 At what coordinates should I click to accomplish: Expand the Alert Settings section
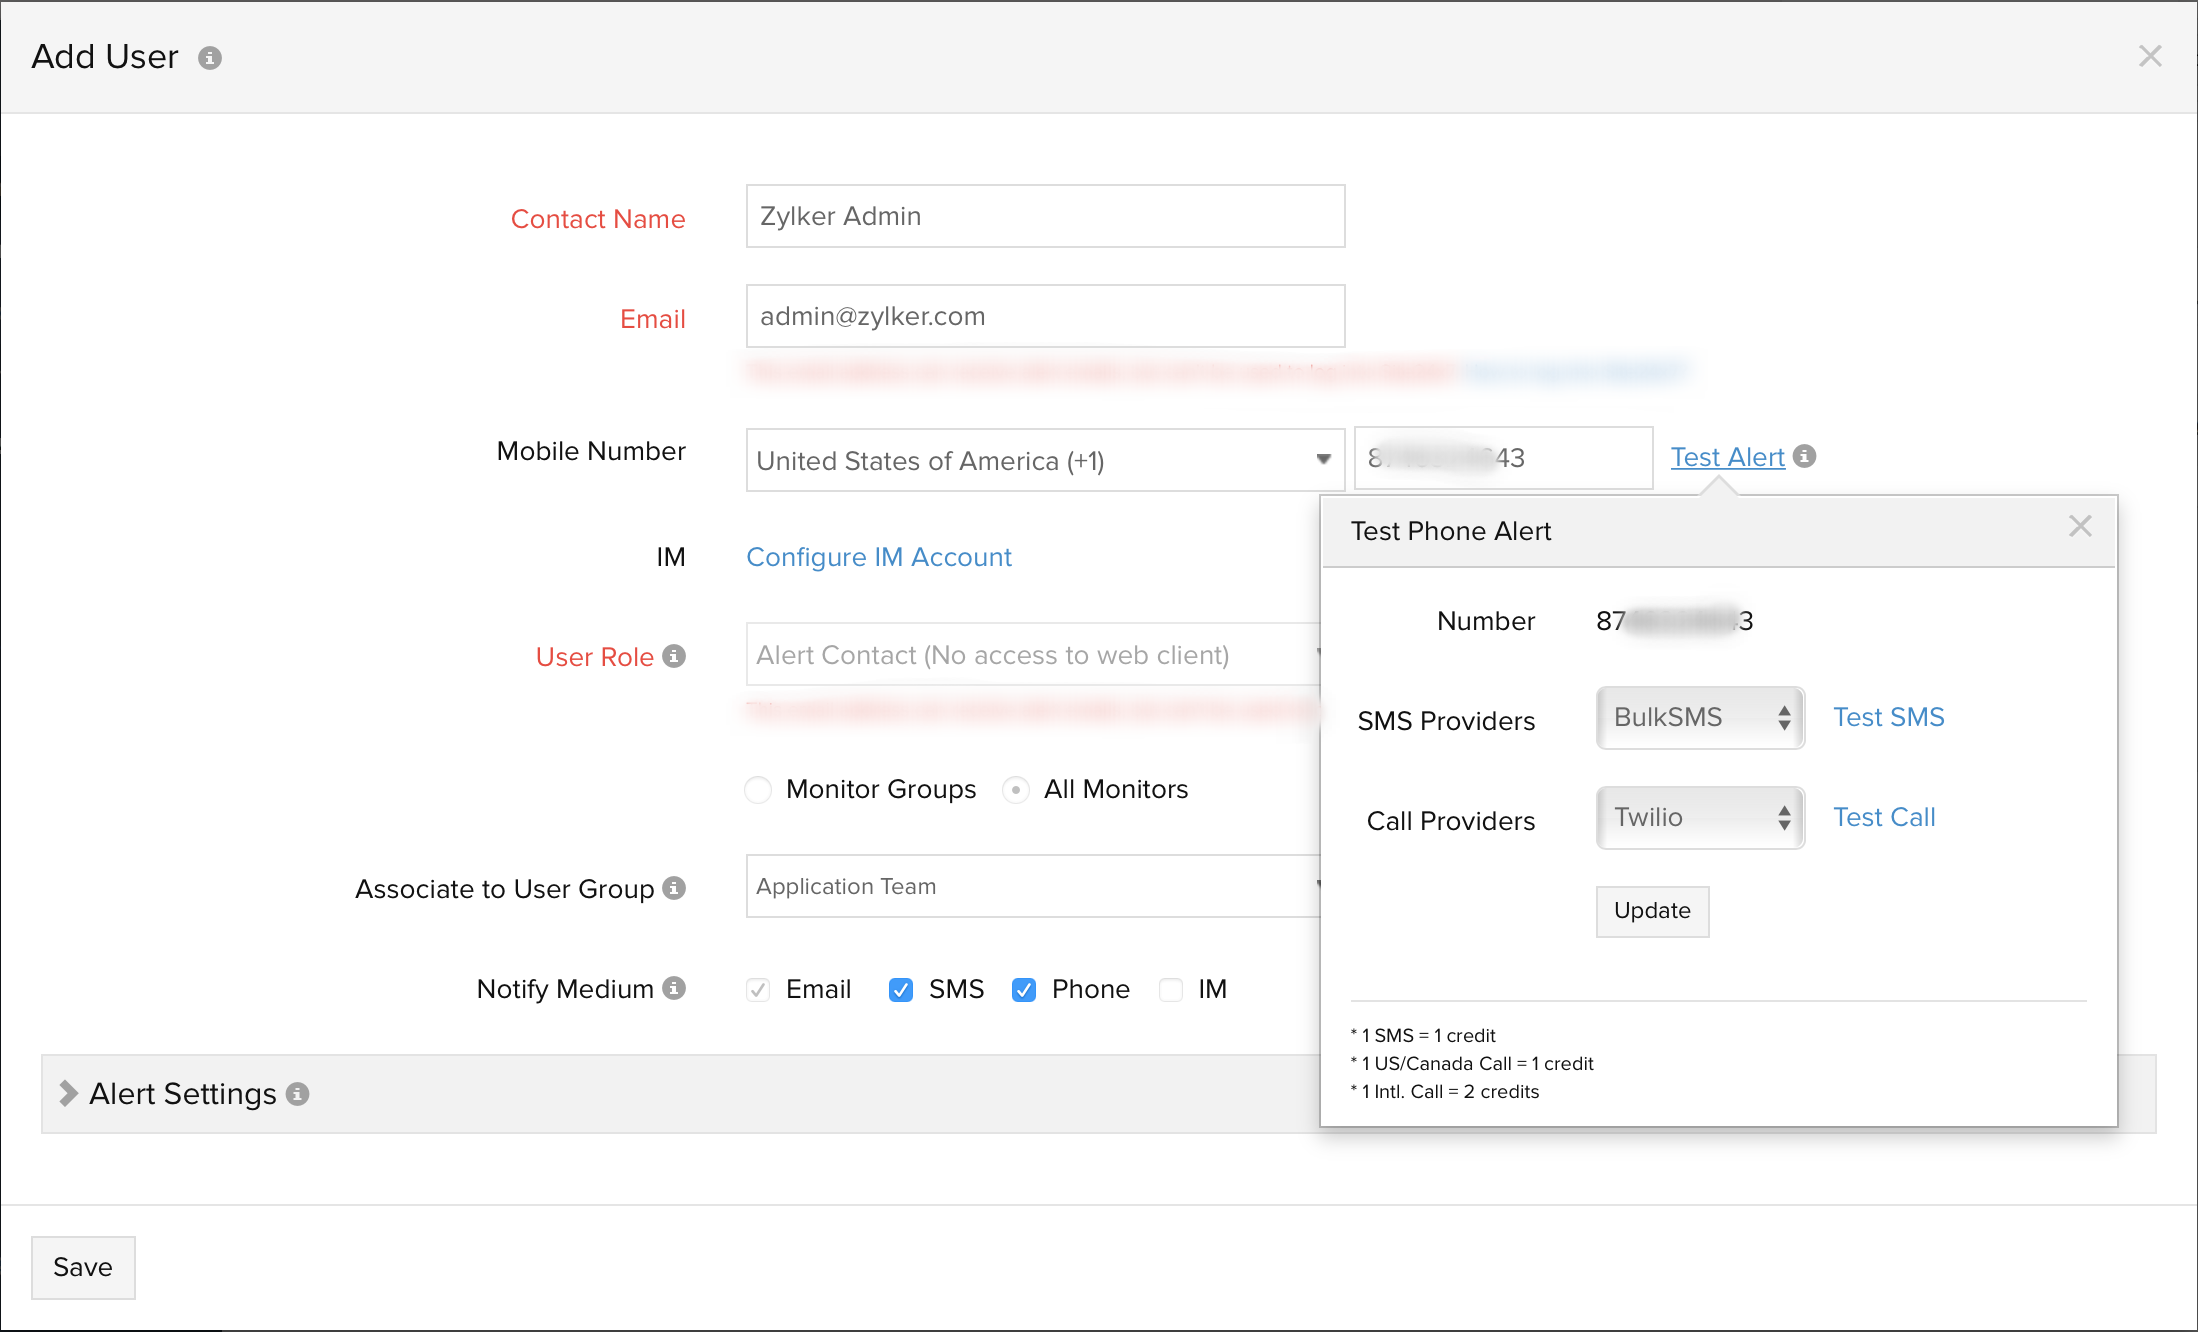click(67, 1093)
